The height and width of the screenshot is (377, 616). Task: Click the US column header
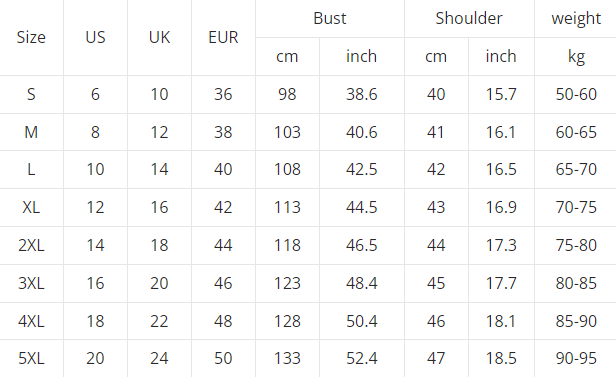[95, 37]
